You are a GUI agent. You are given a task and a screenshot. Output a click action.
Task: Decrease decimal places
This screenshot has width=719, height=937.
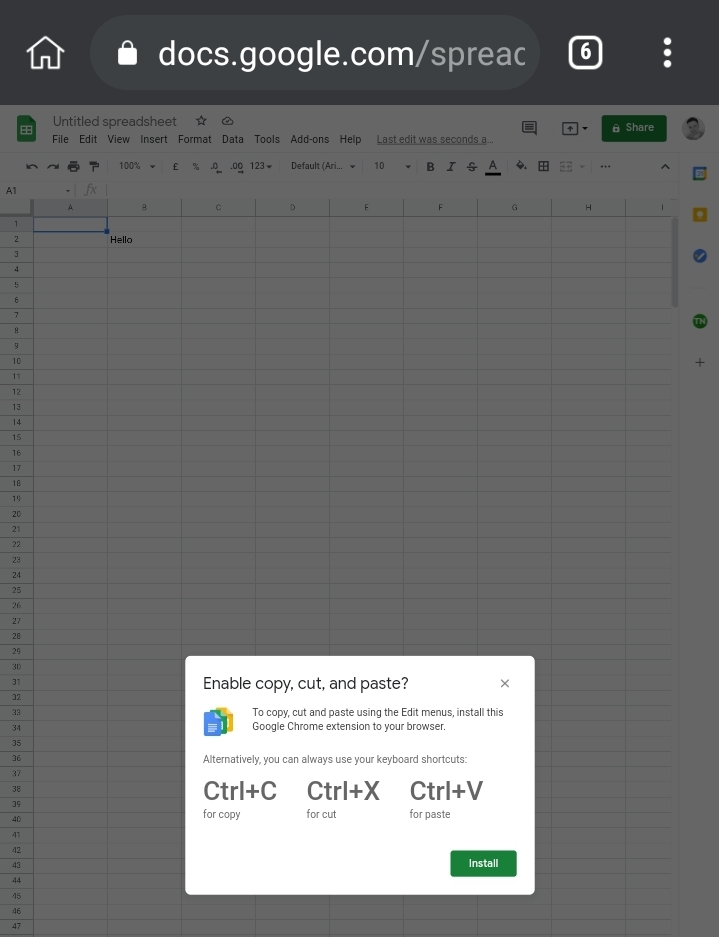(x=216, y=167)
